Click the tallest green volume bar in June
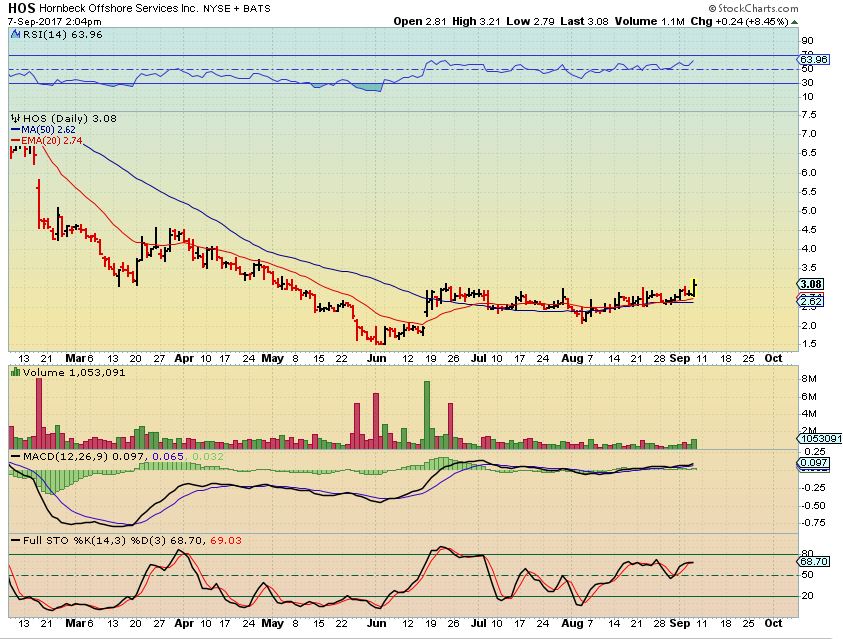 [427, 415]
